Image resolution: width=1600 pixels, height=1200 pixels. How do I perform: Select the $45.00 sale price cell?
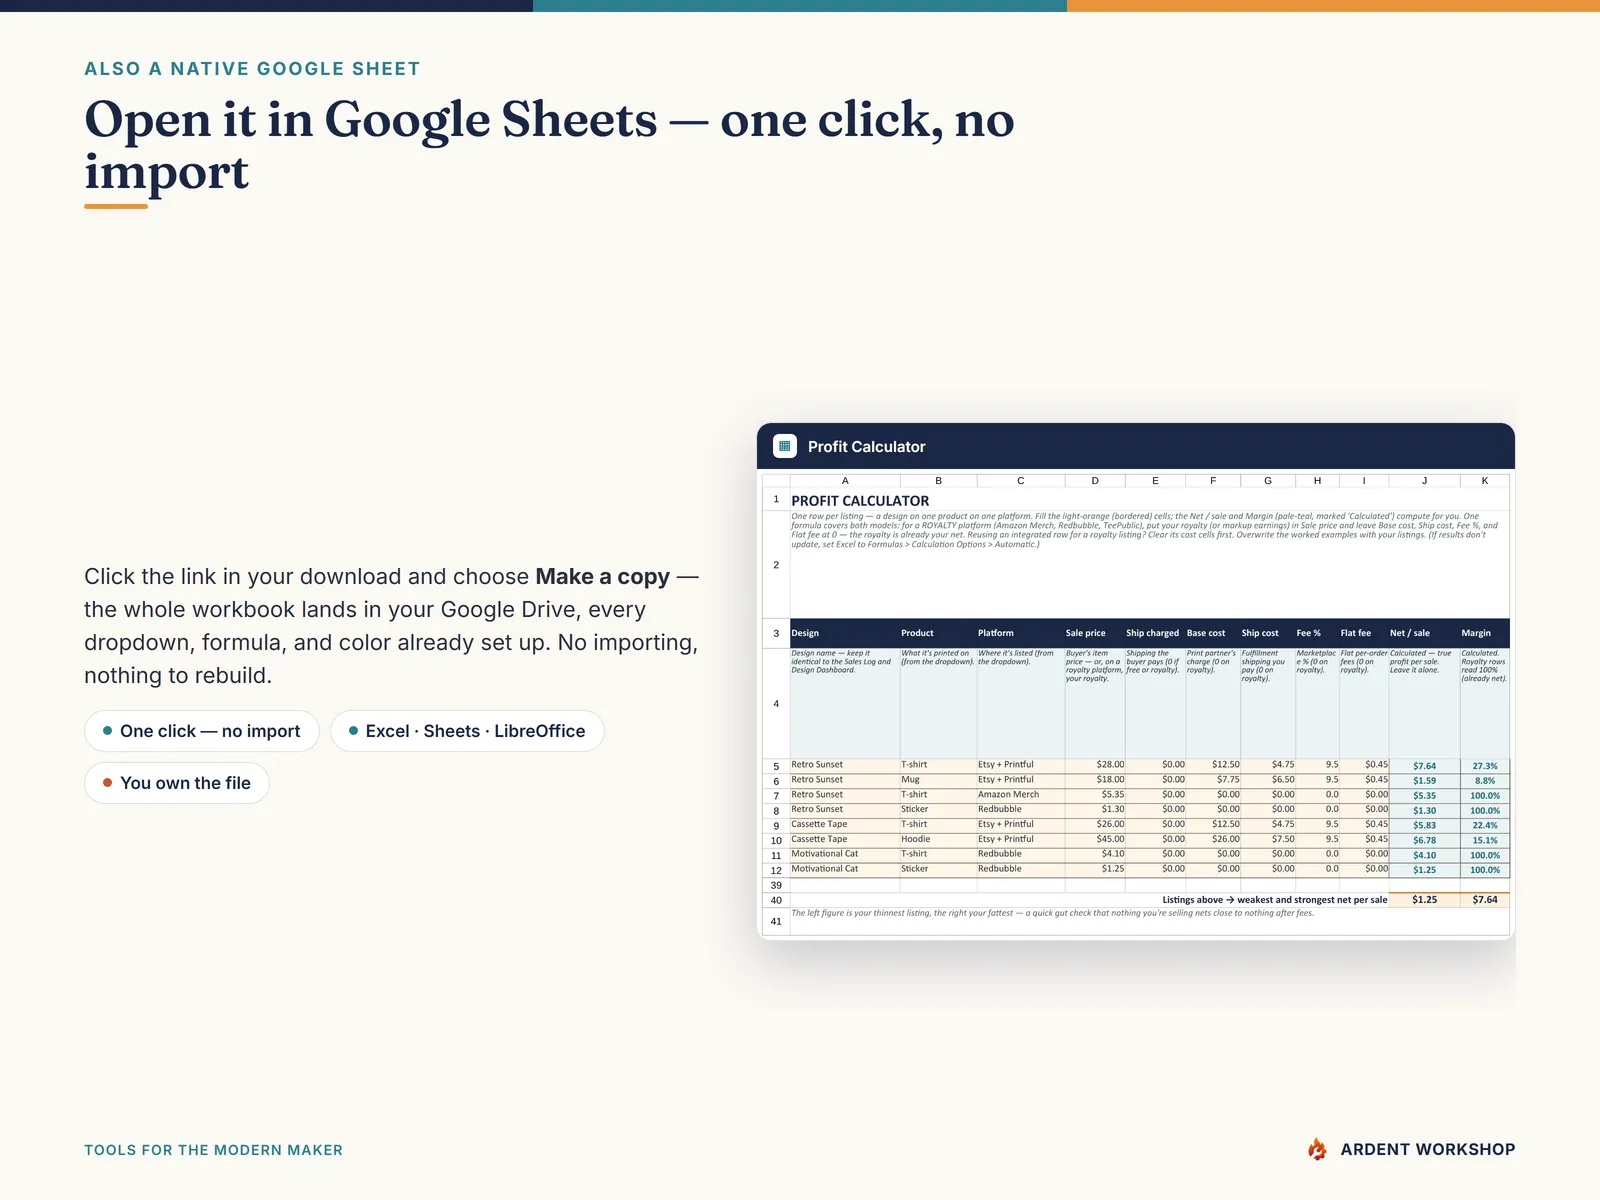[1095, 840]
